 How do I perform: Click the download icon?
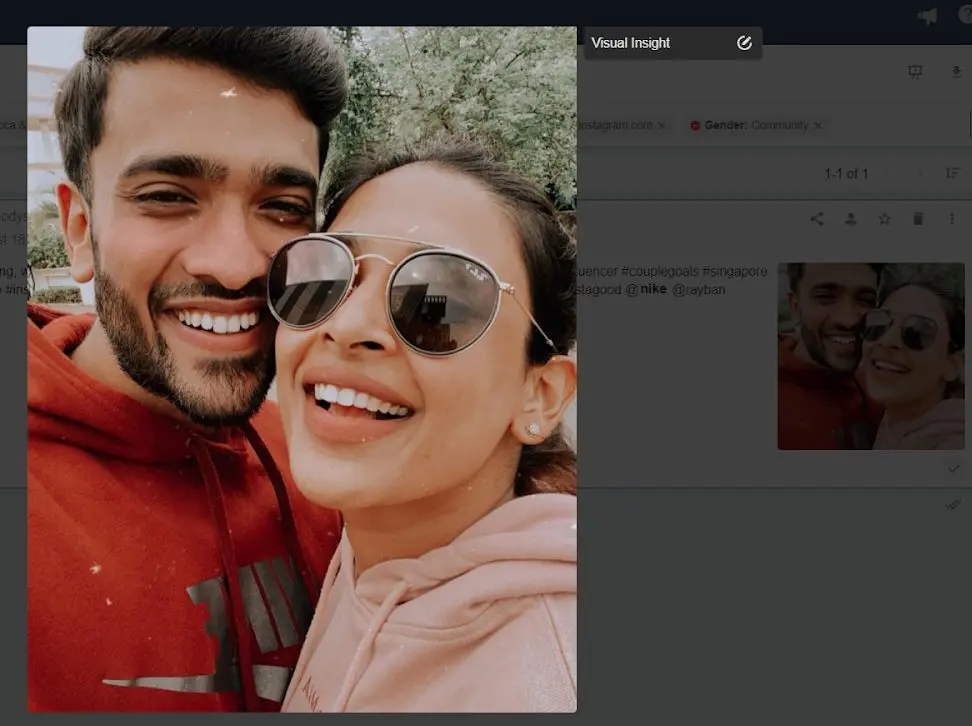(956, 72)
